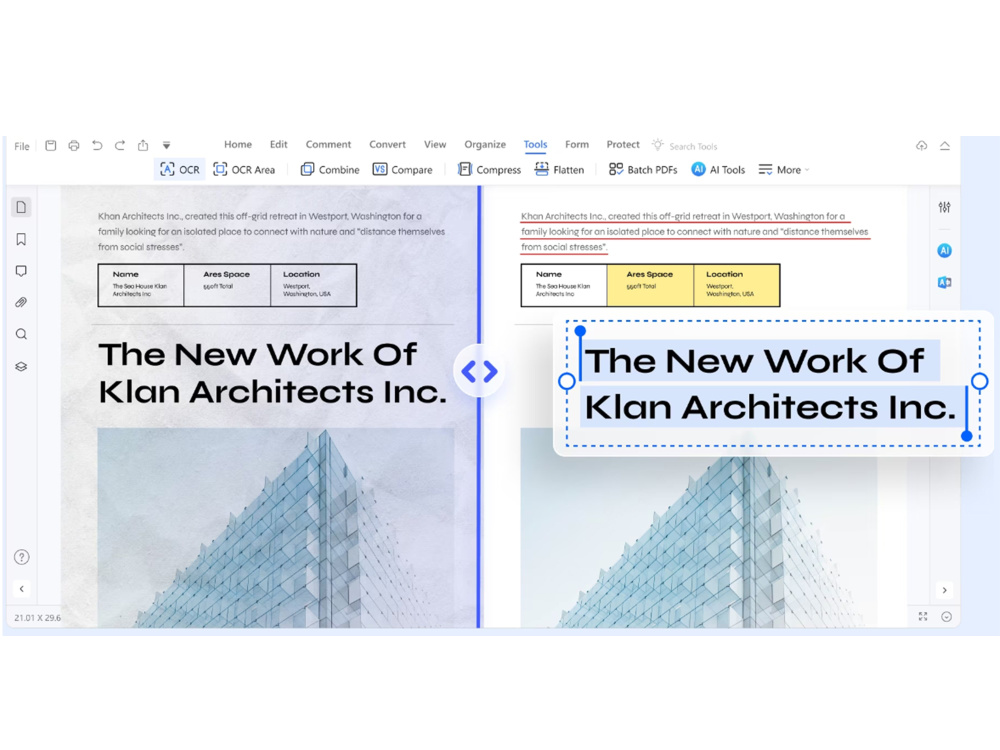Open the properties sliders icon
The image size is (1000, 750).
(945, 207)
